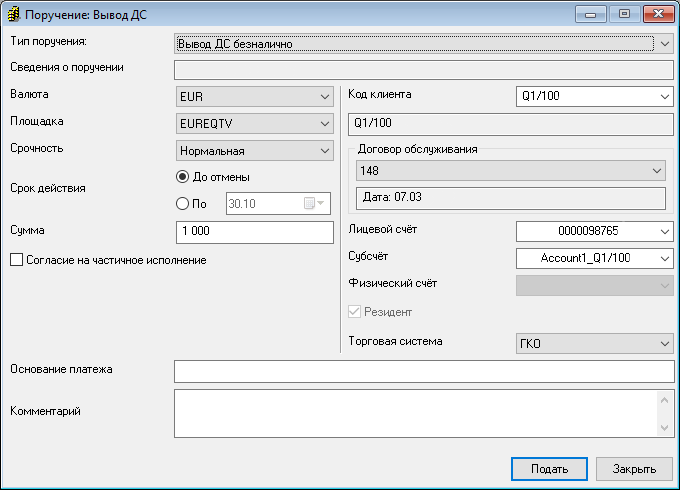Click the 'Подать' submit button
The image size is (680, 490).
tap(549, 469)
